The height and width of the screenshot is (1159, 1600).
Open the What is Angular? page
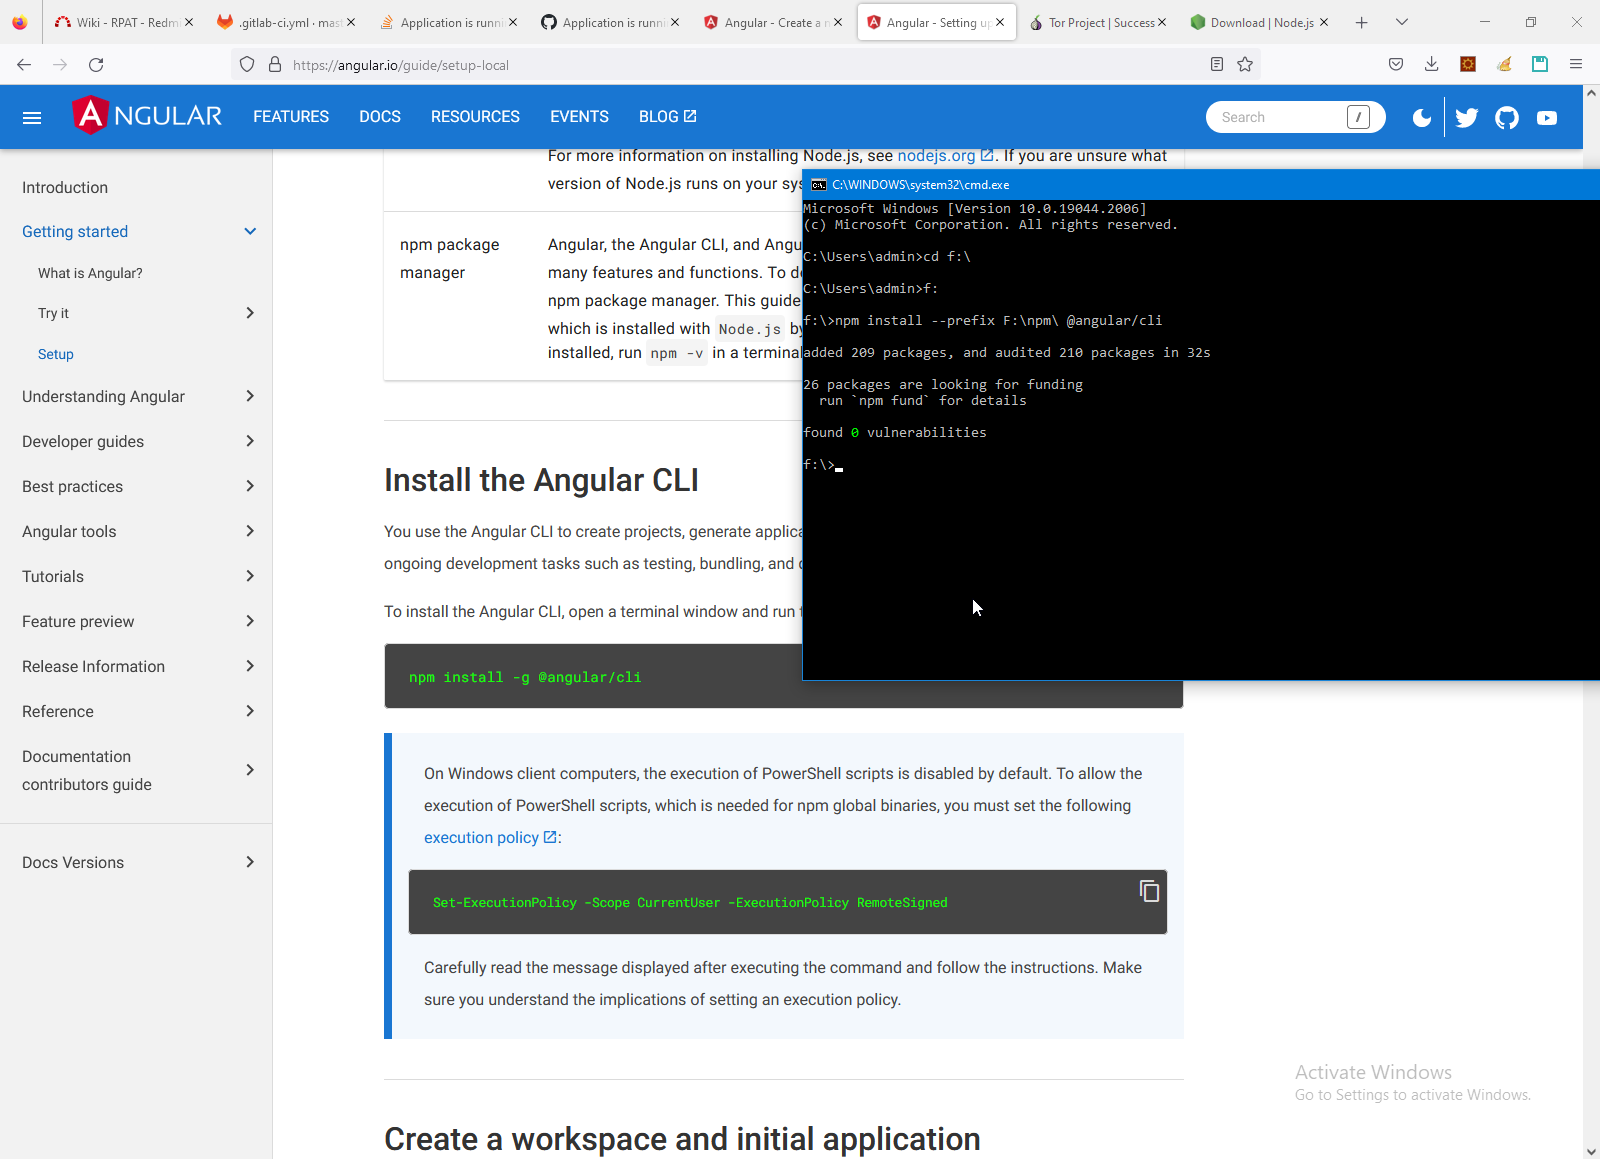pos(90,273)
